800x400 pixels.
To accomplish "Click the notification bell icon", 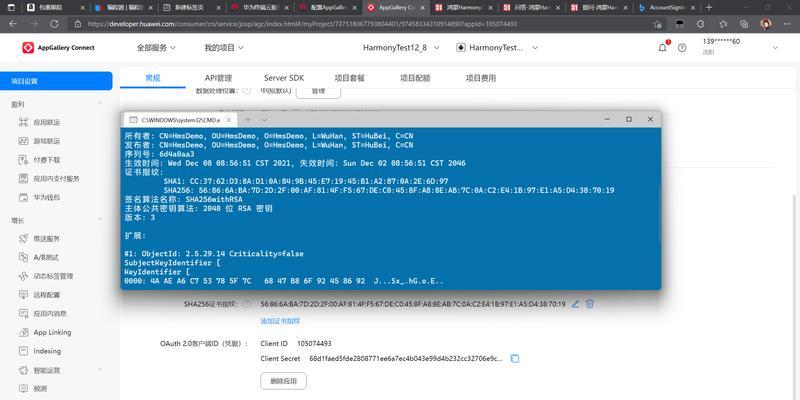I will 663,47.
